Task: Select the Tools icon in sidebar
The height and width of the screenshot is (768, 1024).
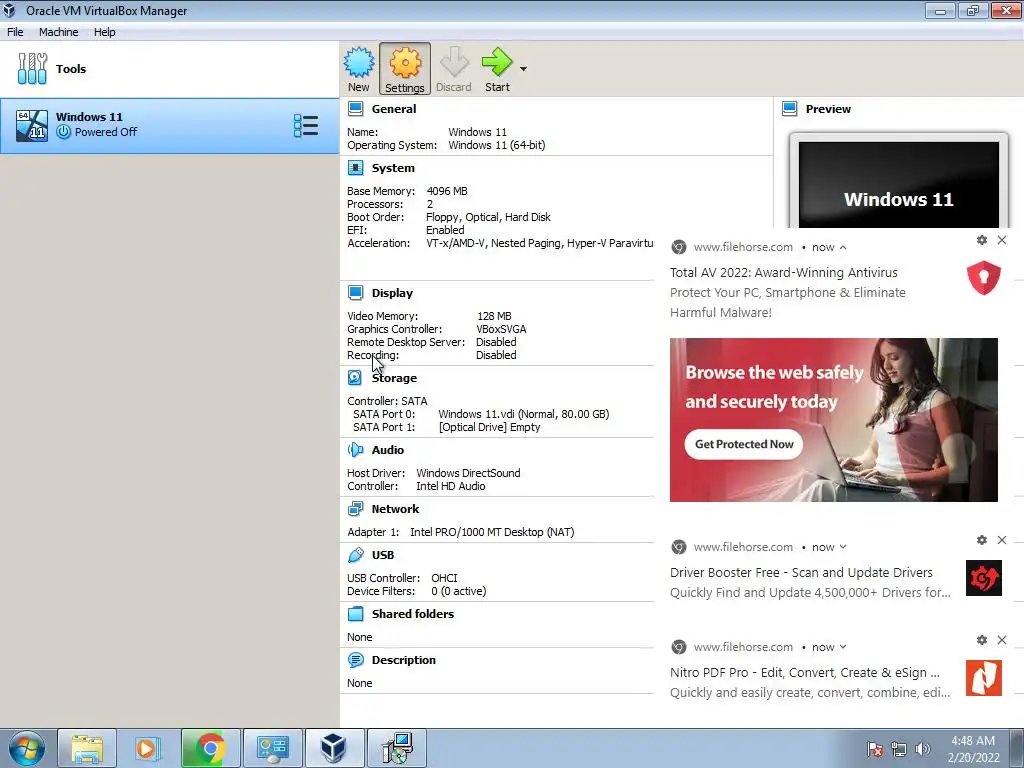Action: (x=32, y=69)
